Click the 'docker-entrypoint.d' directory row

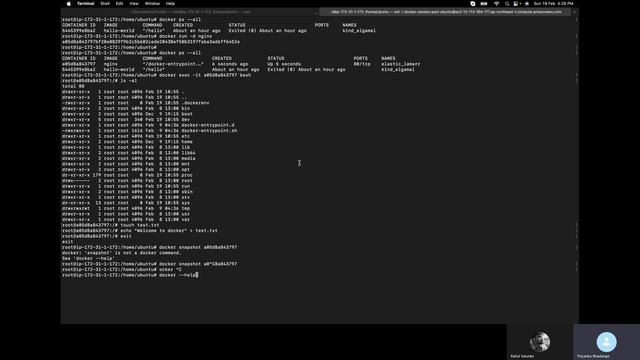[148, 125]
